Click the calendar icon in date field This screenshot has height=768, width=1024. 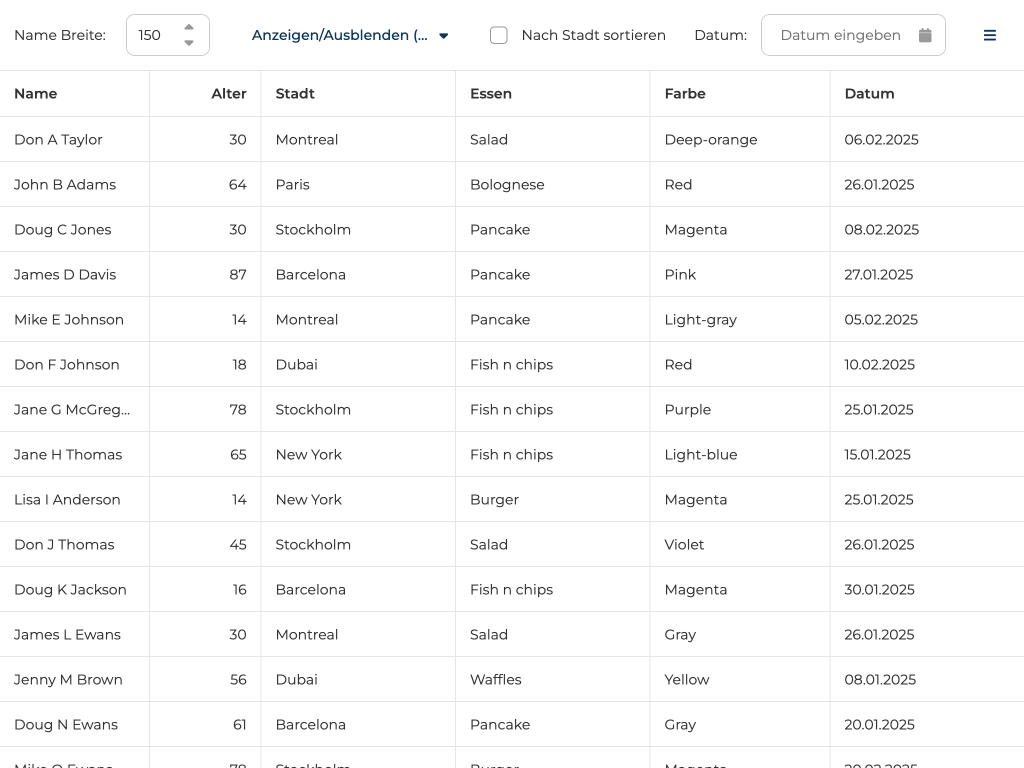(925, 35)
